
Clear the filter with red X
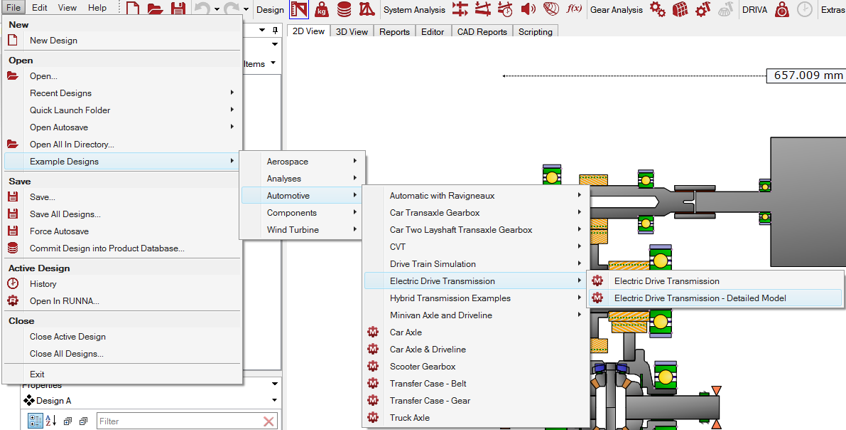point(269,422)
